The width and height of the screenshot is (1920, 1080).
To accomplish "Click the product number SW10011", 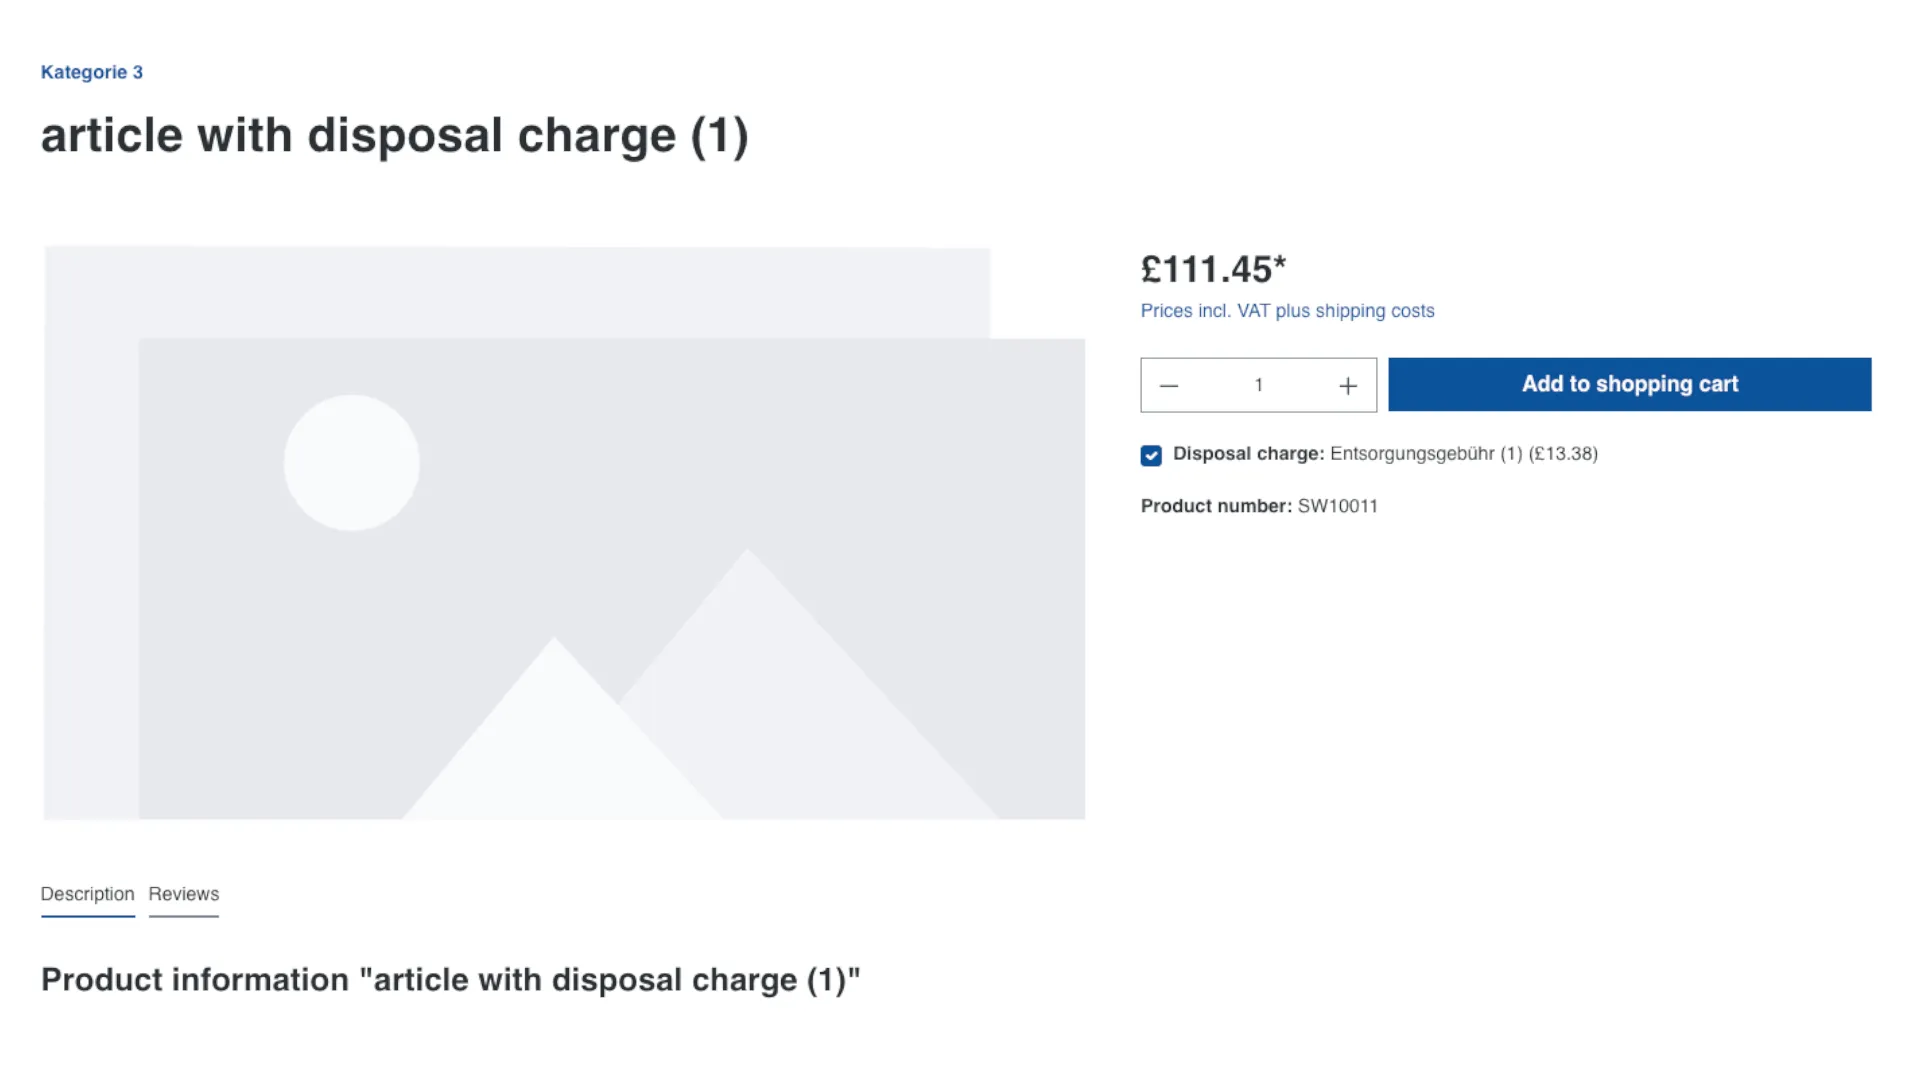I will [x=1337, y=506].
